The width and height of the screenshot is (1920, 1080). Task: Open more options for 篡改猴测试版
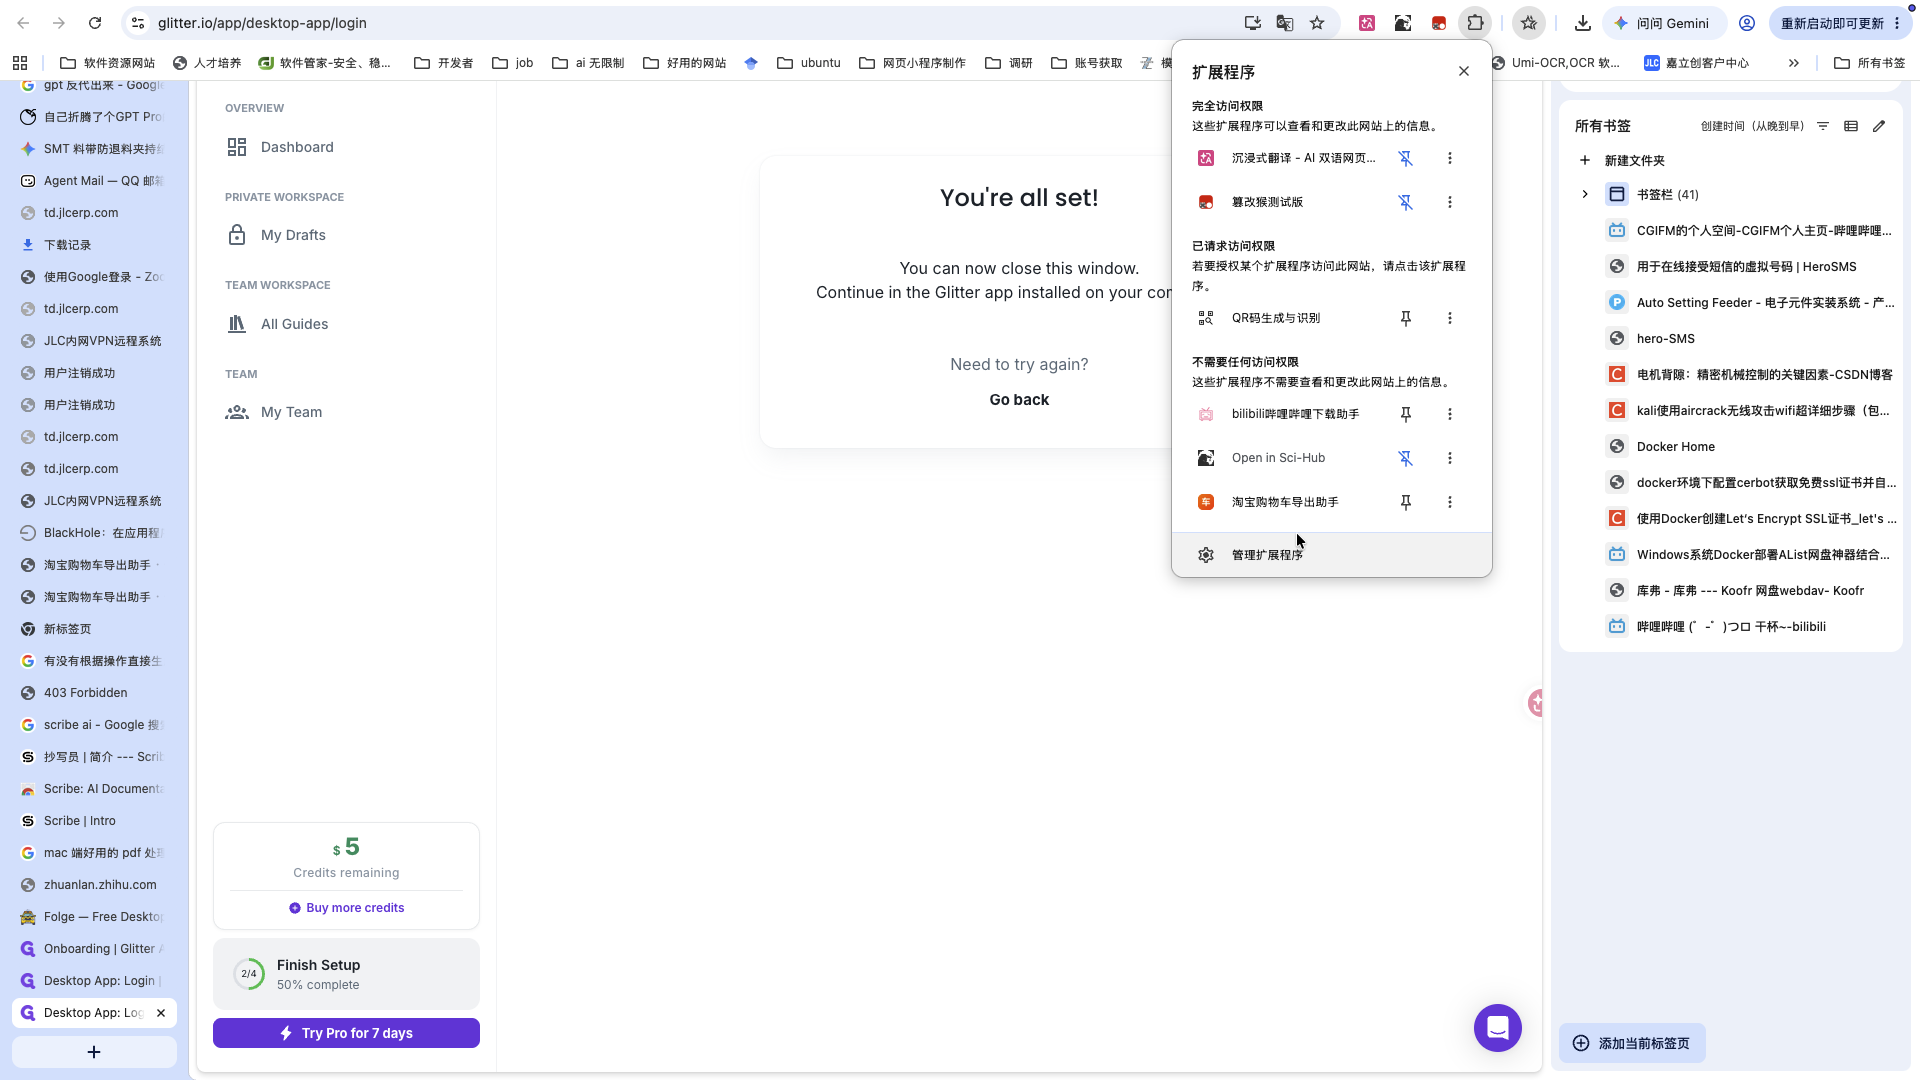coord(1450,202)
